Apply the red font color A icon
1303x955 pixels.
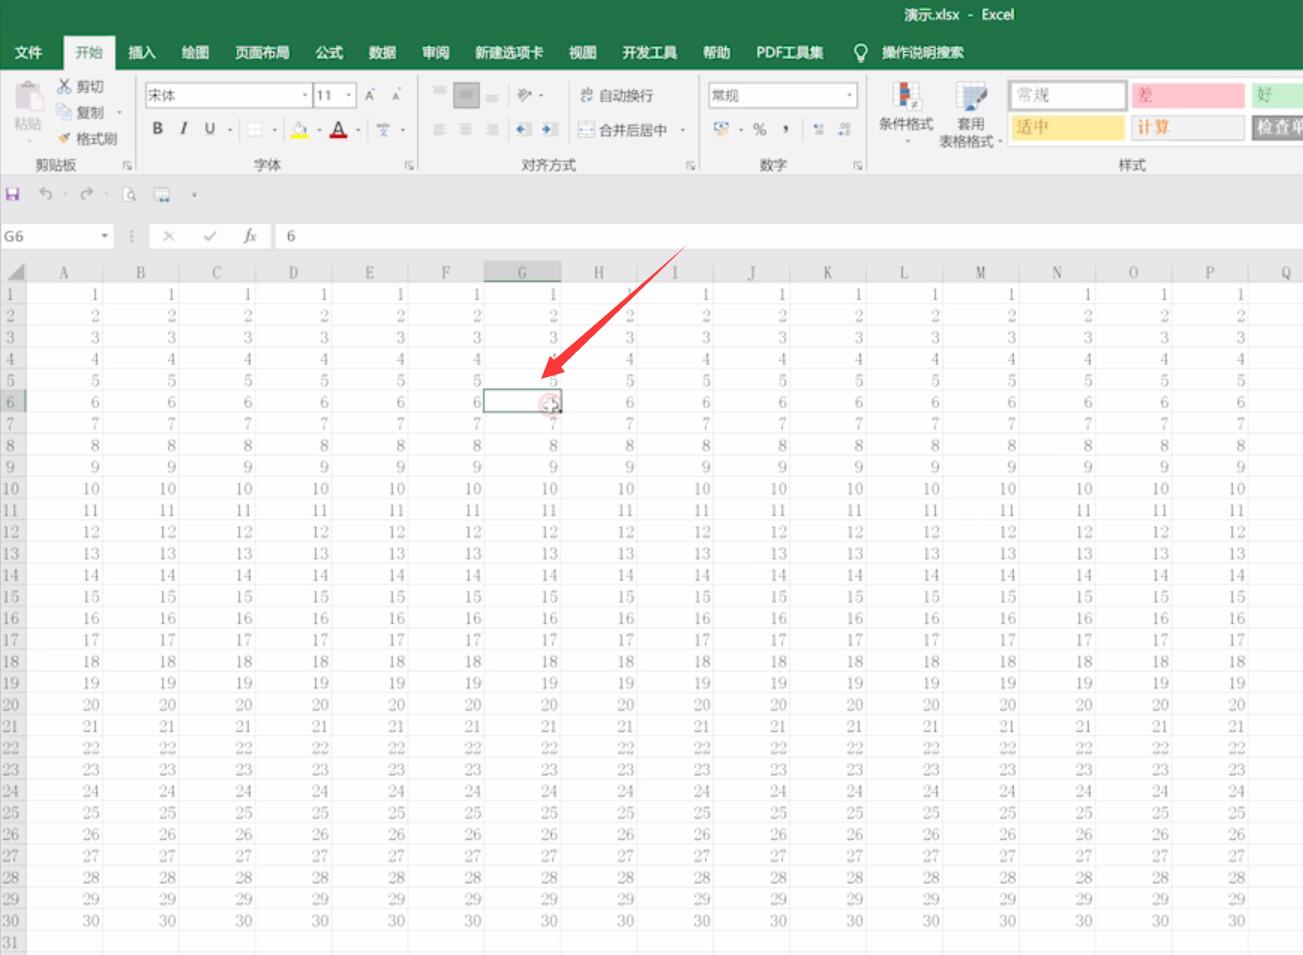point(338,129)
